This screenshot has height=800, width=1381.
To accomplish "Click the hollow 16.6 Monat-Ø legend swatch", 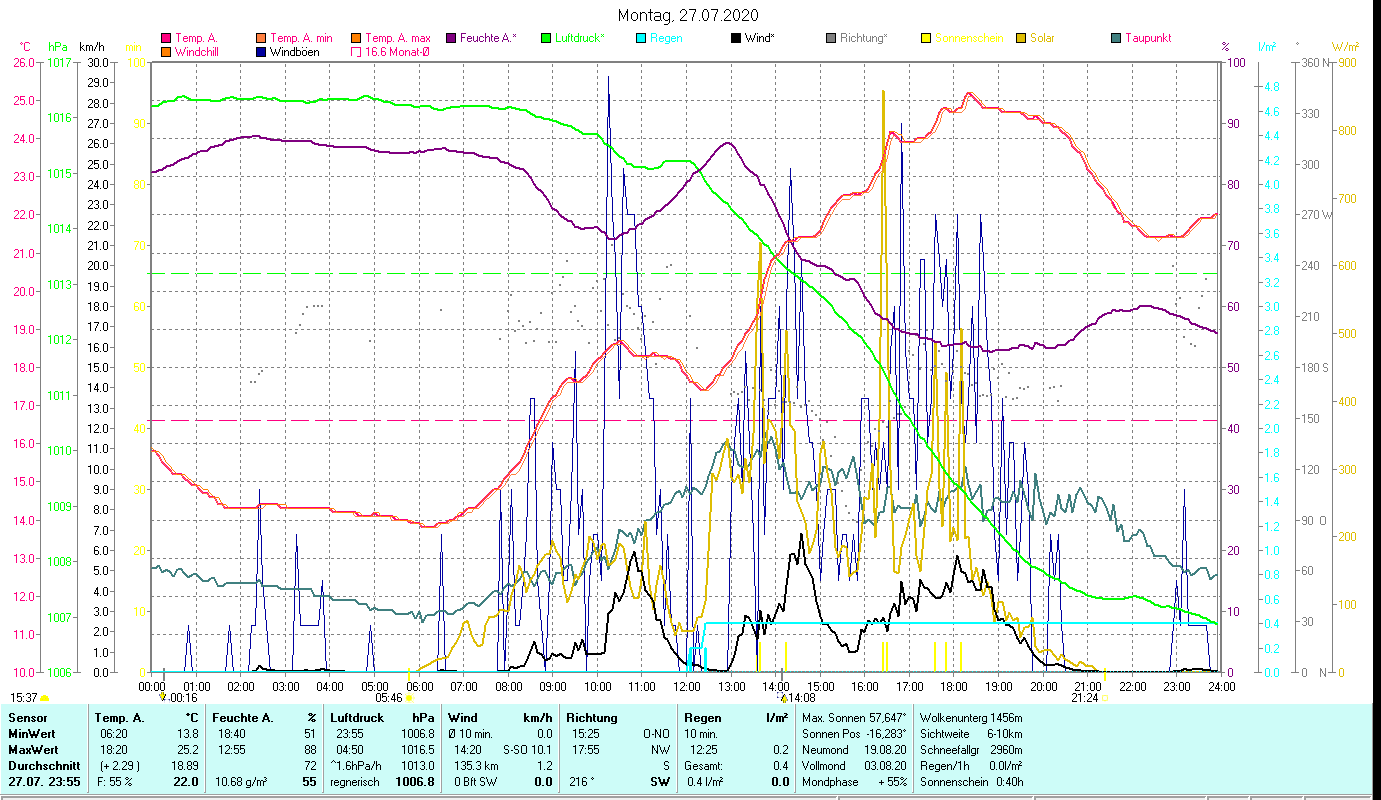I will pos(355,51).
